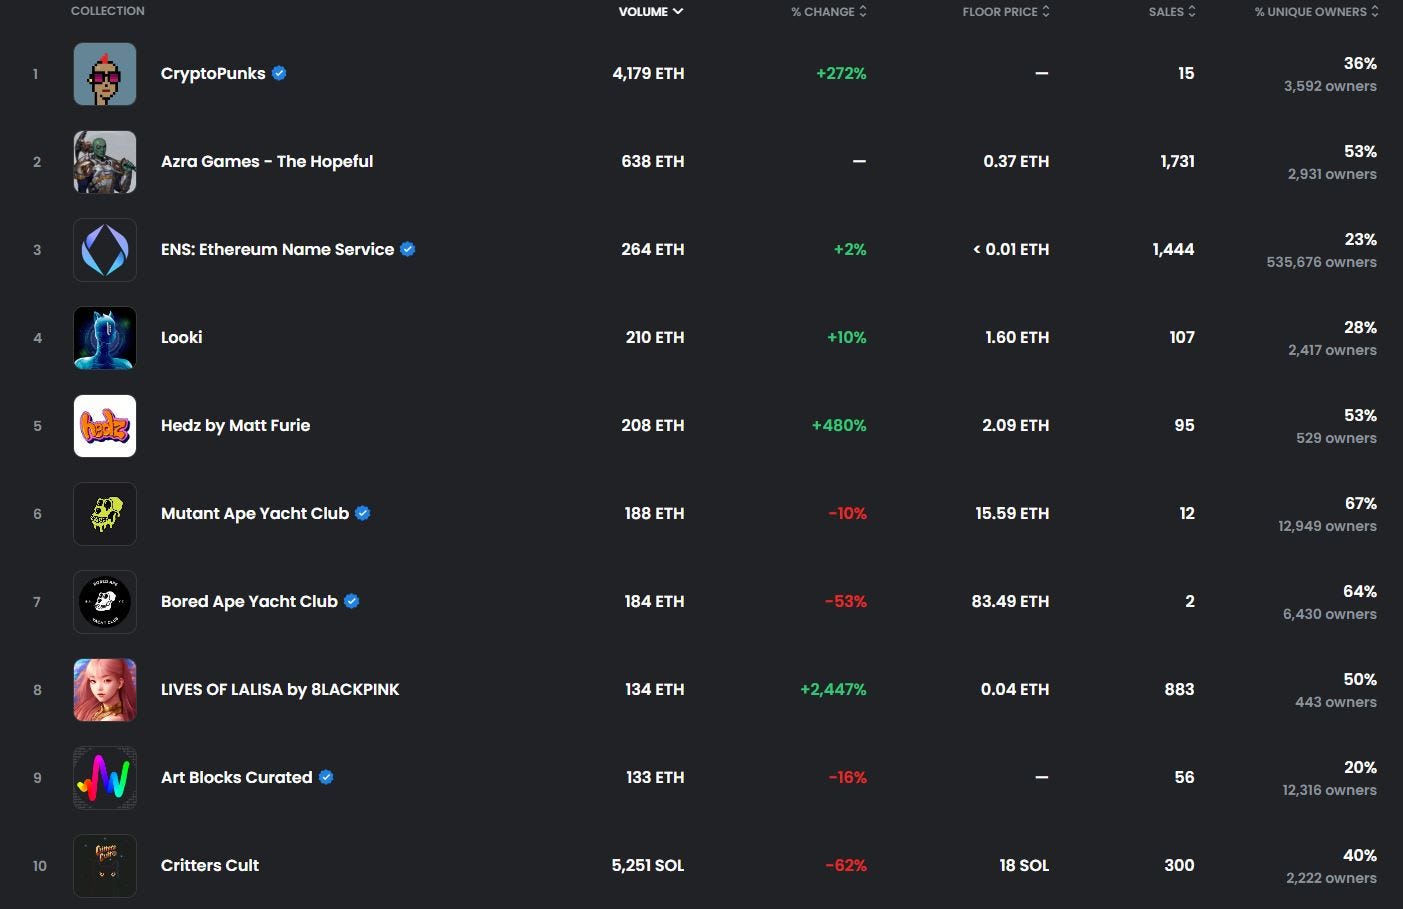The image size is (1403, 909).
Task: Click the 2,222 owners text
Action: 1331,878
